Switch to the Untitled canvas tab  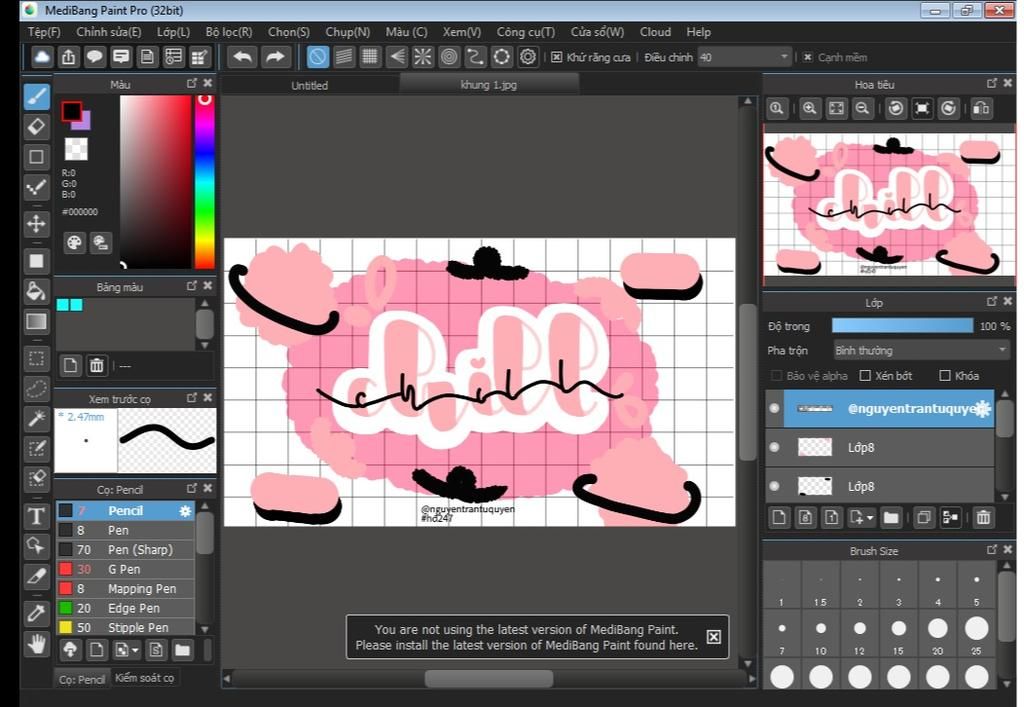click(x=310, y=85)
